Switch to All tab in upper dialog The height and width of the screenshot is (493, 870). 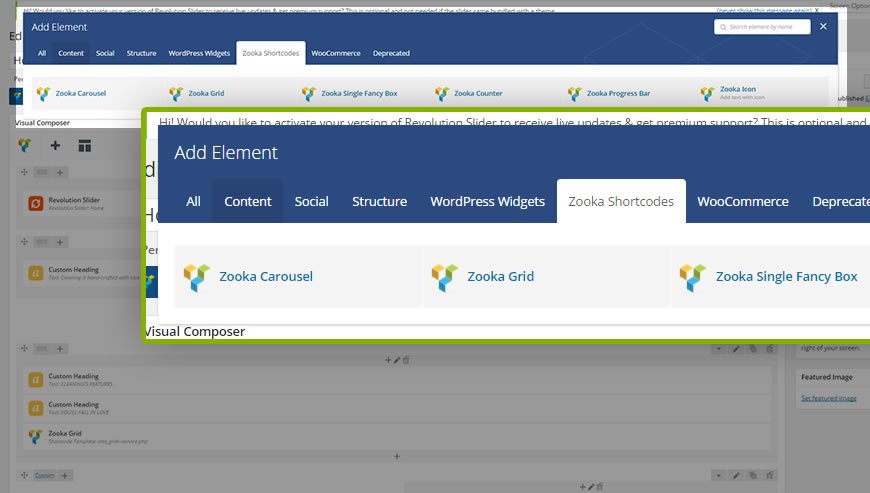click(x=42, y=53)
